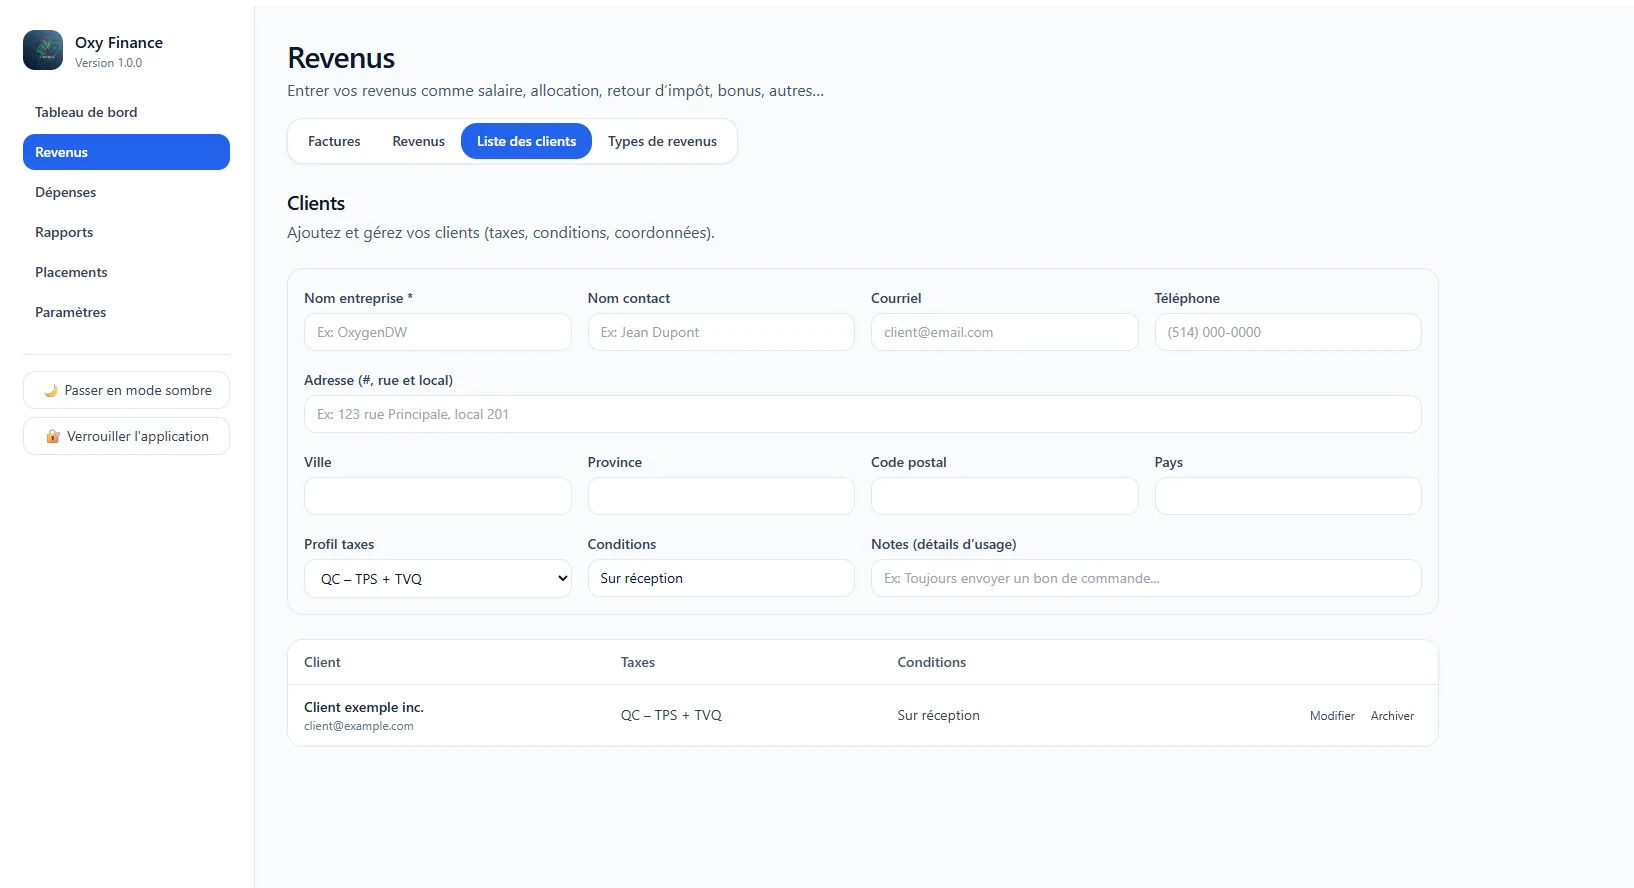
Task: Click the Adresse input field
Action: 862,414
